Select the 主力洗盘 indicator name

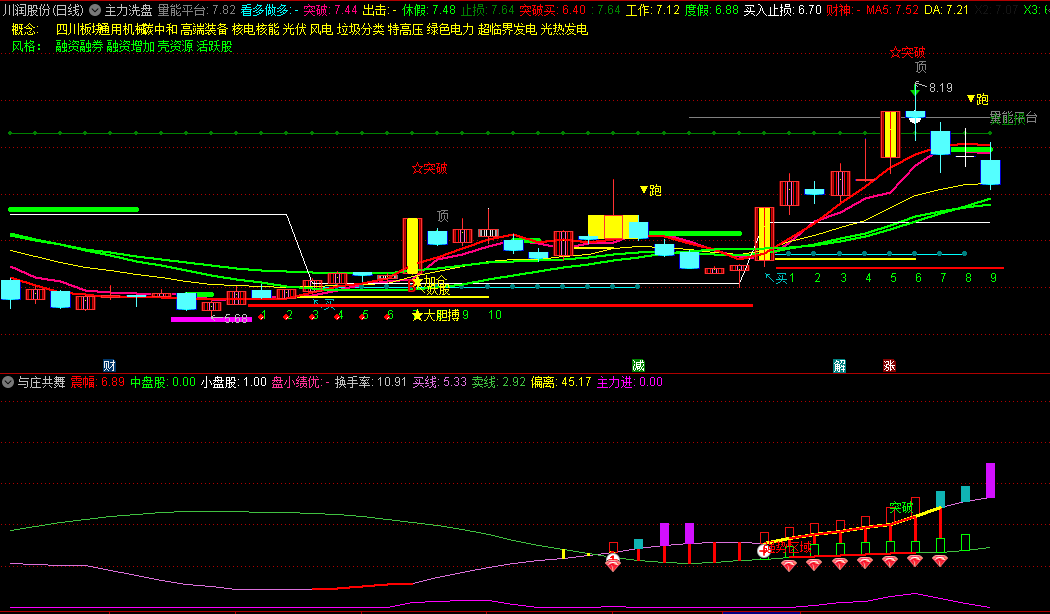(x=129, y=10)
